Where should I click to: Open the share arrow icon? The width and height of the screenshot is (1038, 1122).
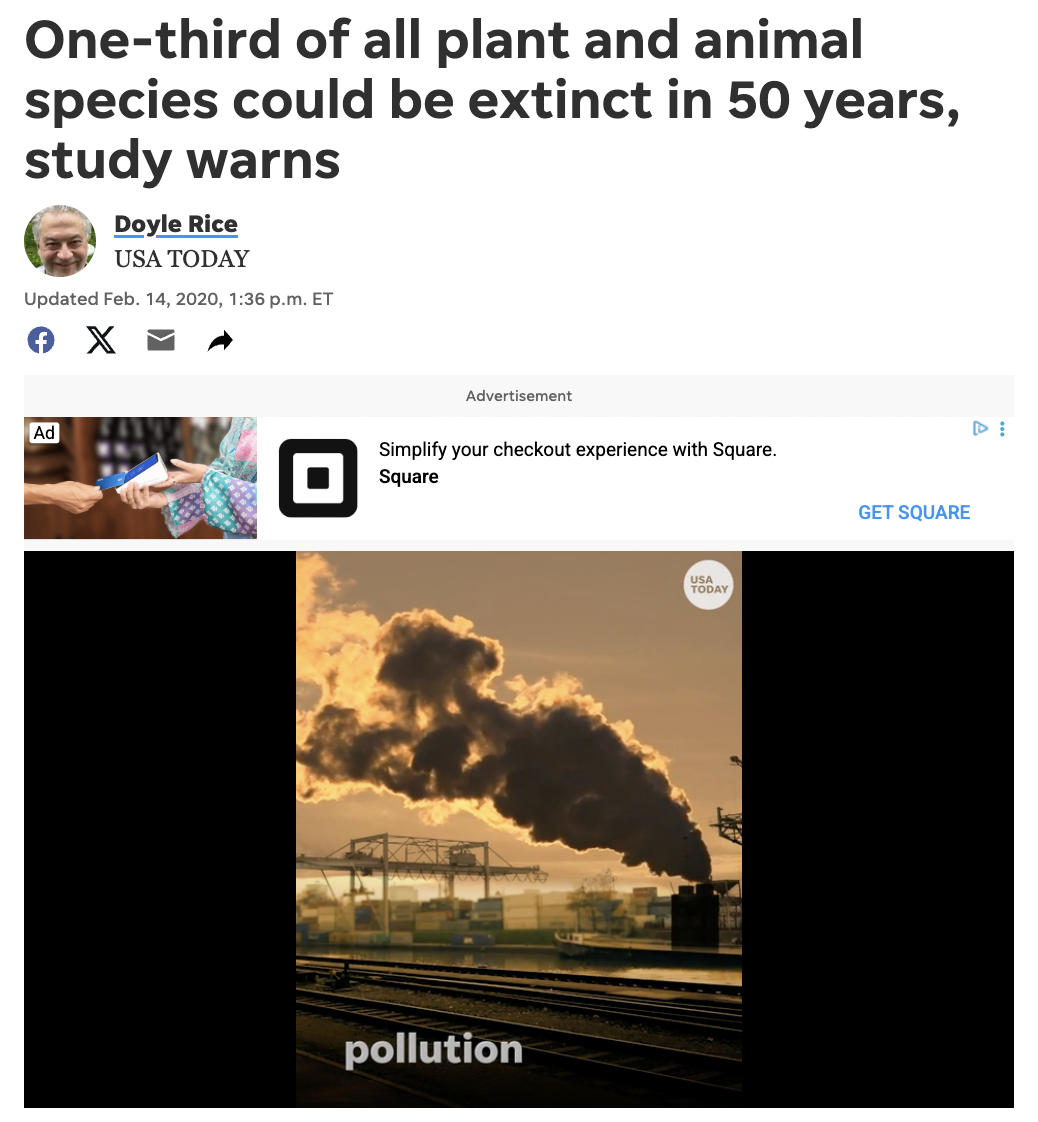220,341
